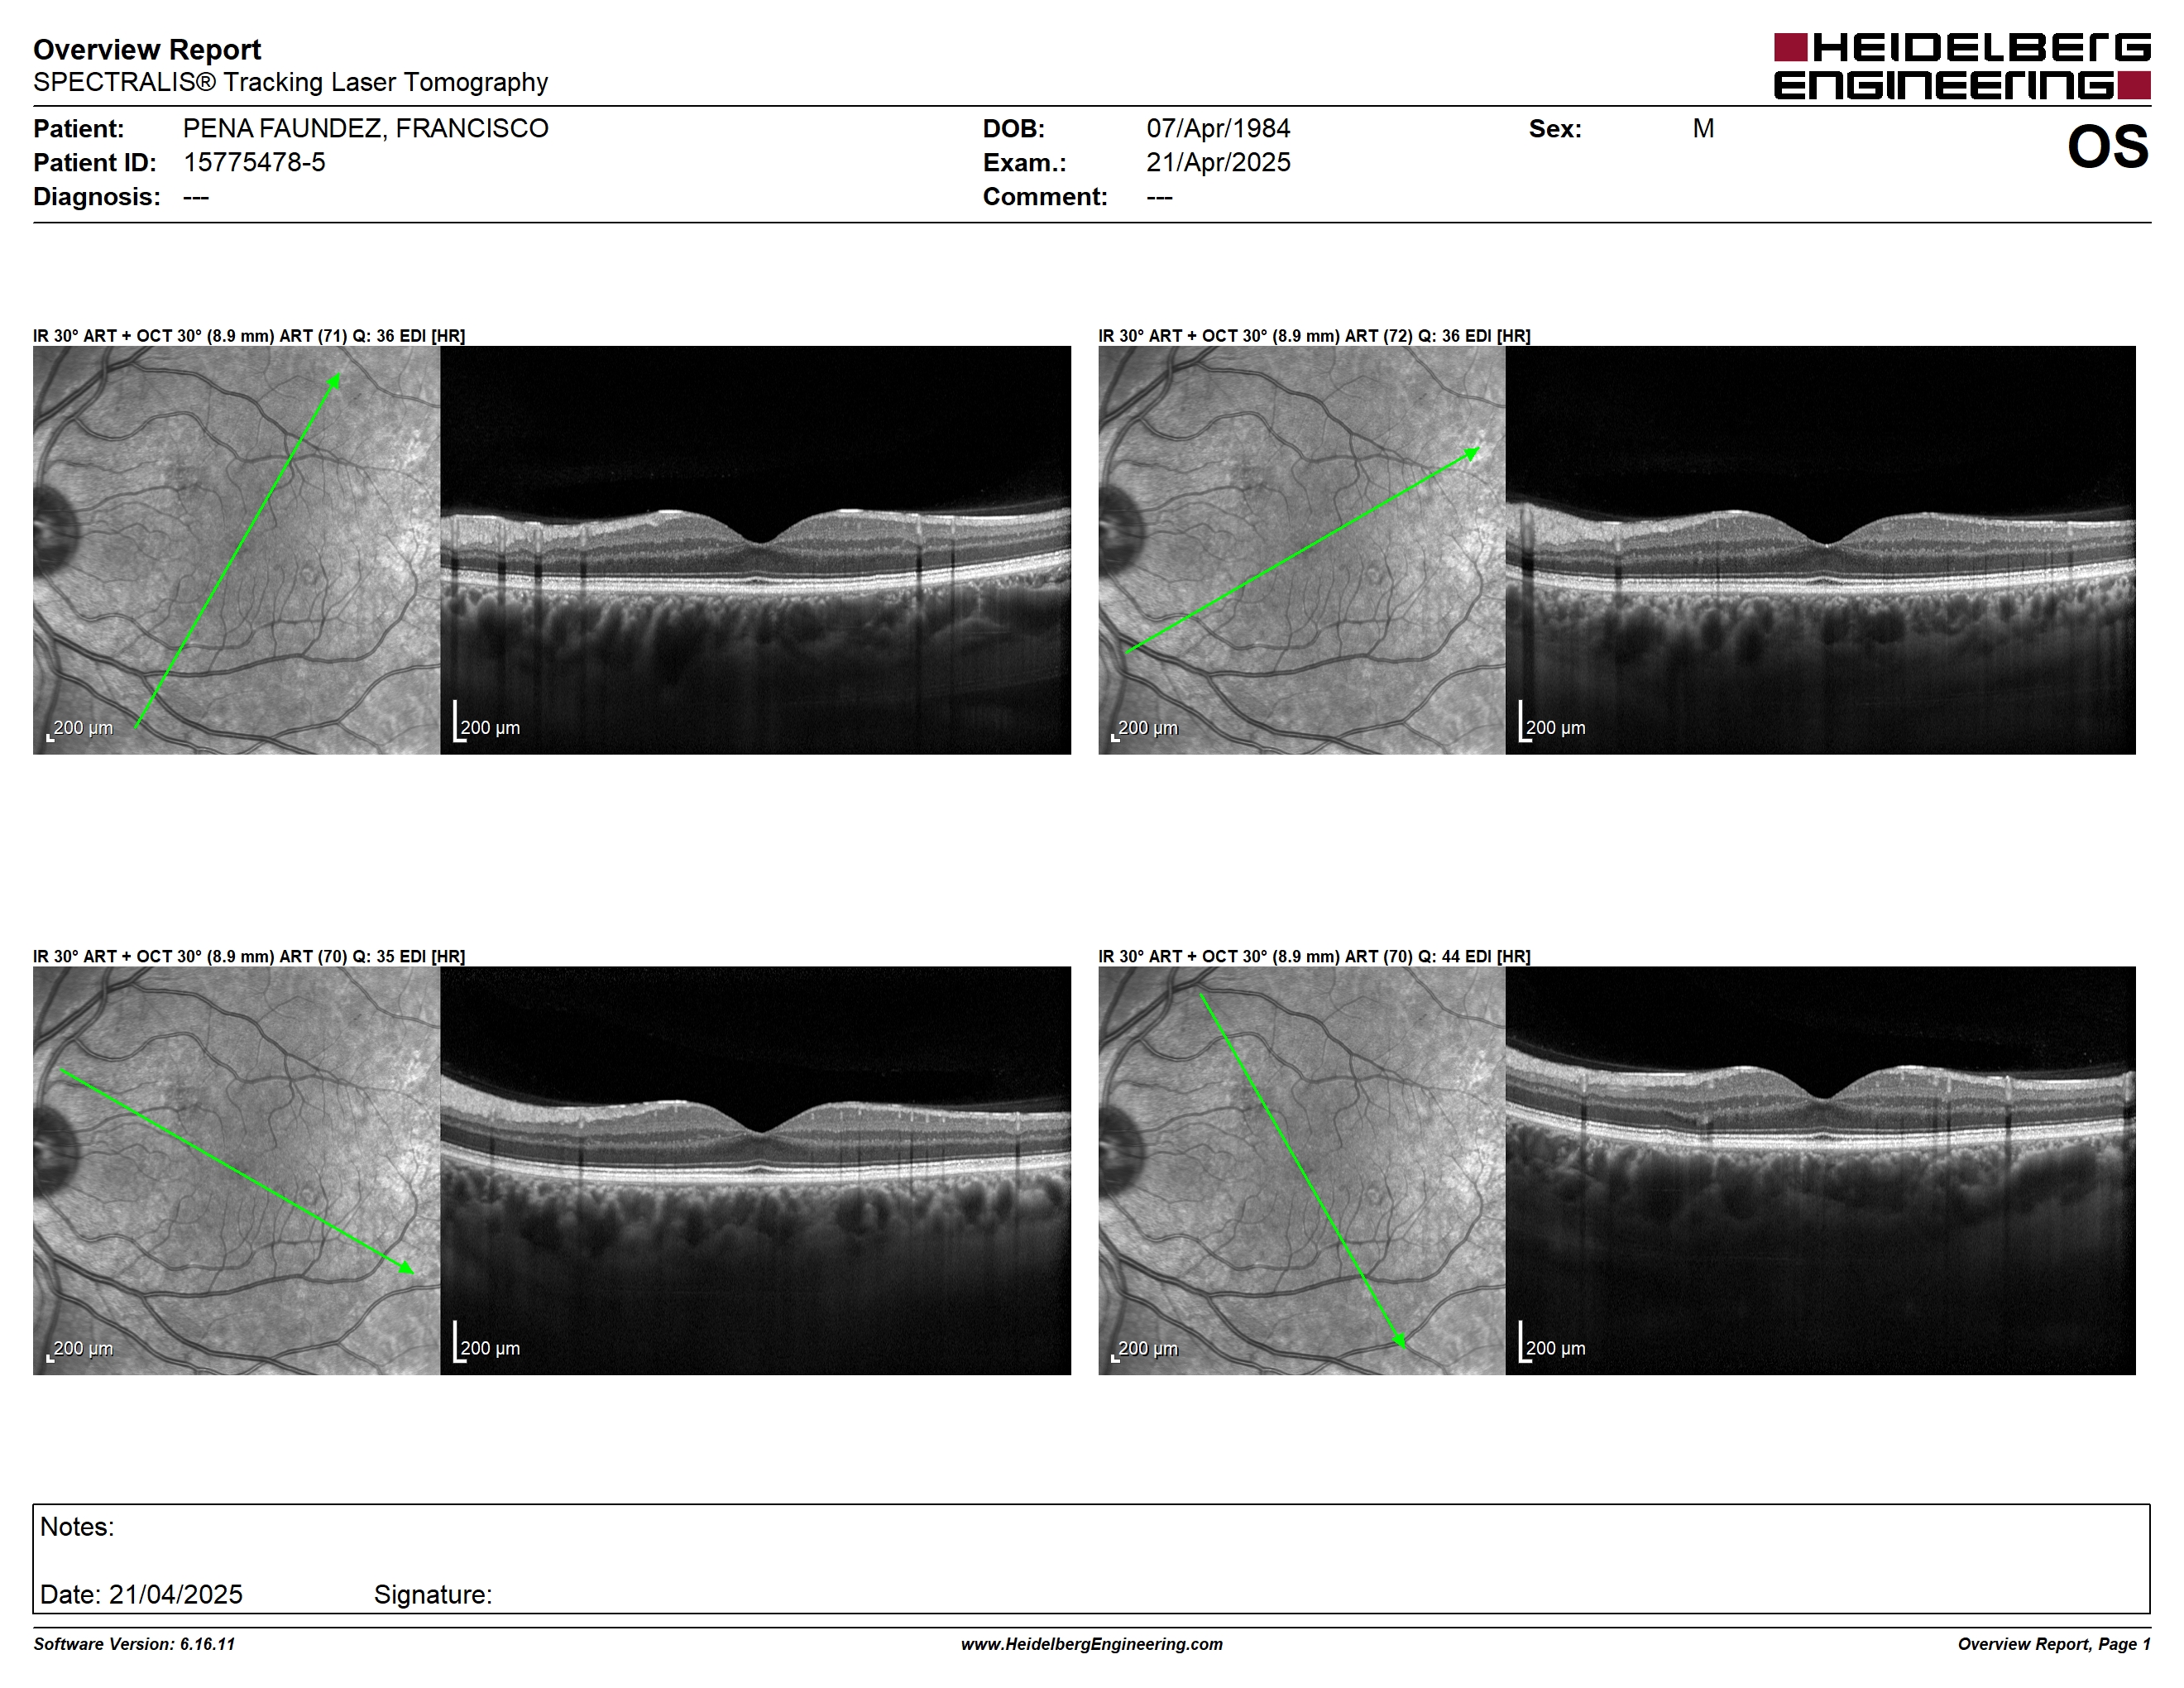Open the bottom-right IR fundus image
This screenshot has width=2184, height=1688.
pos(1301,1170)
